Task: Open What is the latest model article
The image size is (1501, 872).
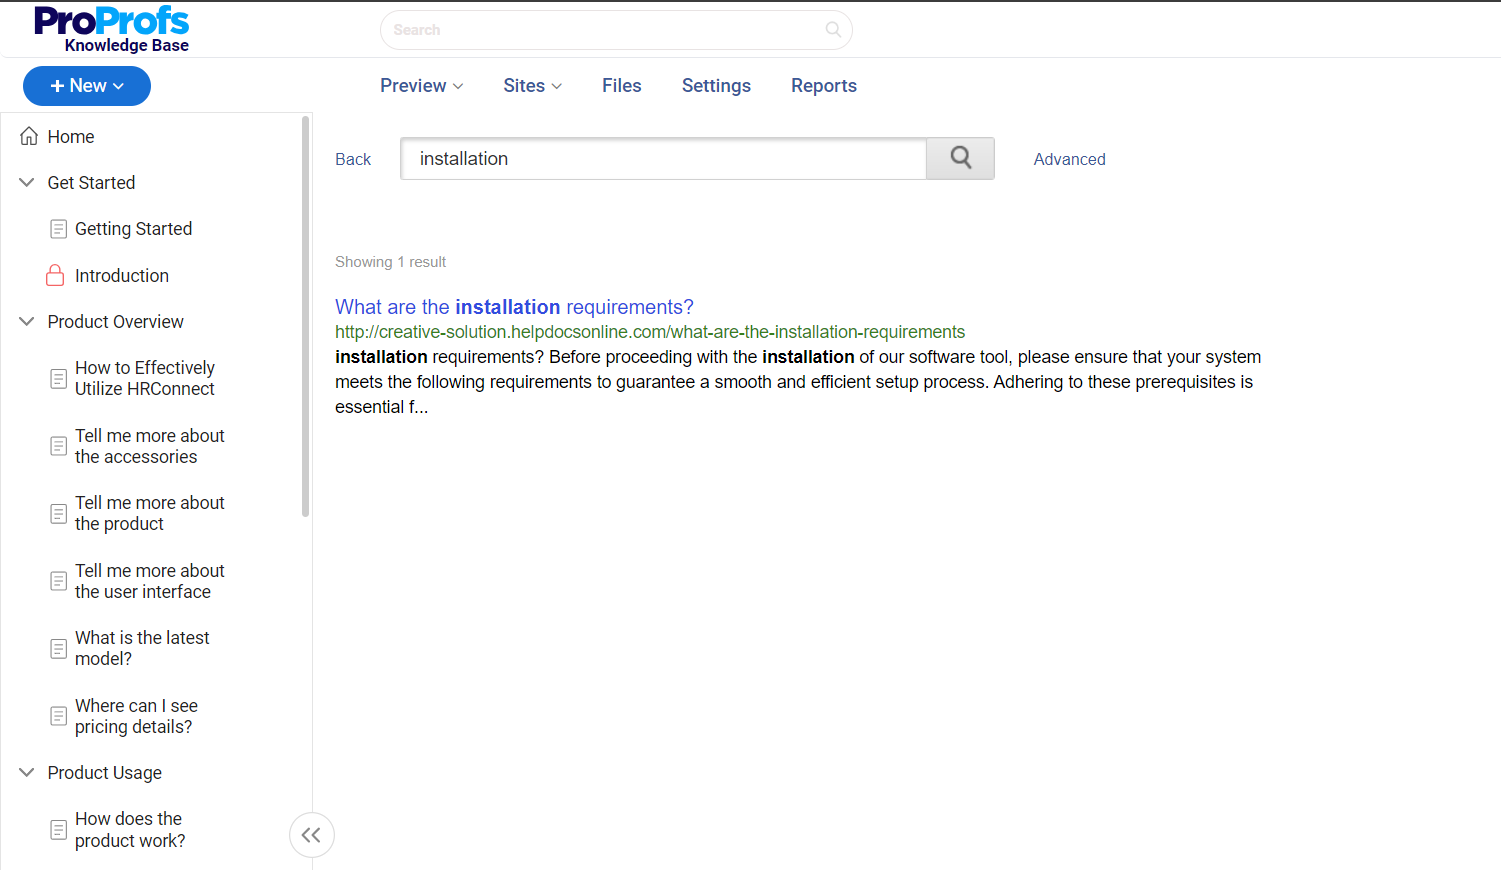Action: (x=142, y=648)
